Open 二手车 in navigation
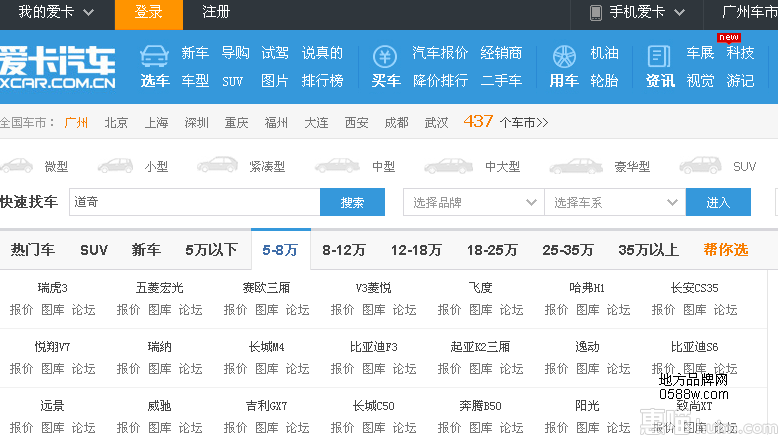The image size is (778, 435). (x=501, y=81)
